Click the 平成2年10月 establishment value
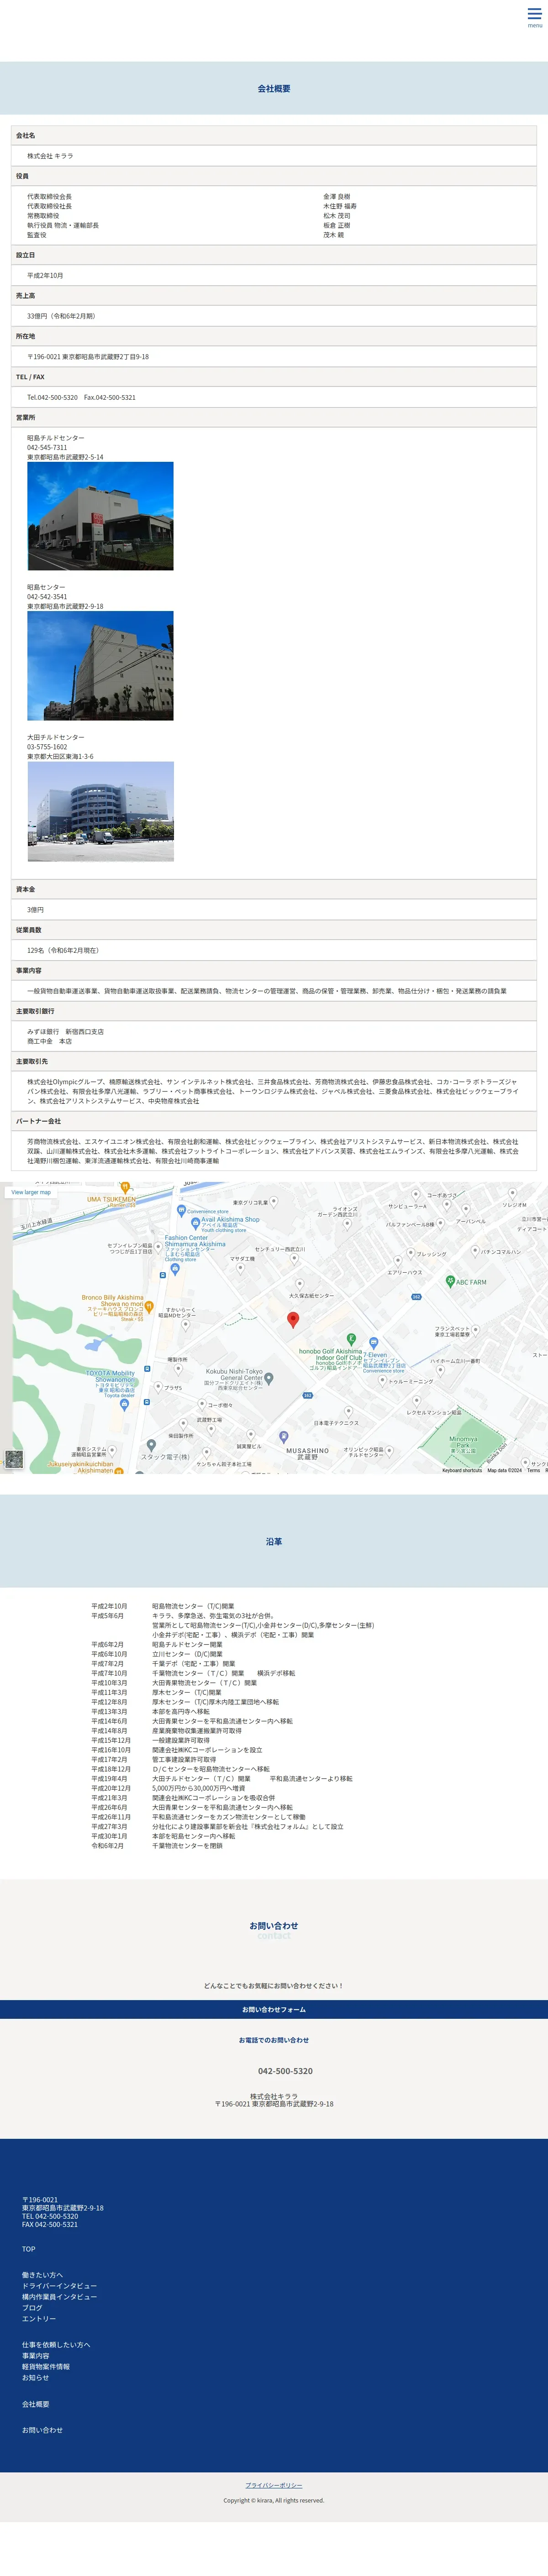This screenshot has height=2576, width=548. coord(45,275)
